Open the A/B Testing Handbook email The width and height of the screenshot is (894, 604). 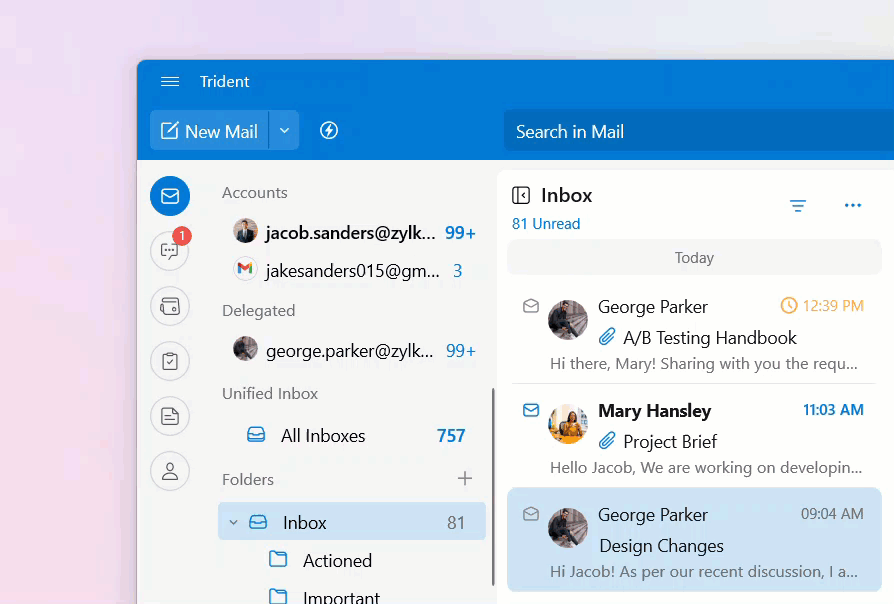pyautogui.click(x=694, y=334)
